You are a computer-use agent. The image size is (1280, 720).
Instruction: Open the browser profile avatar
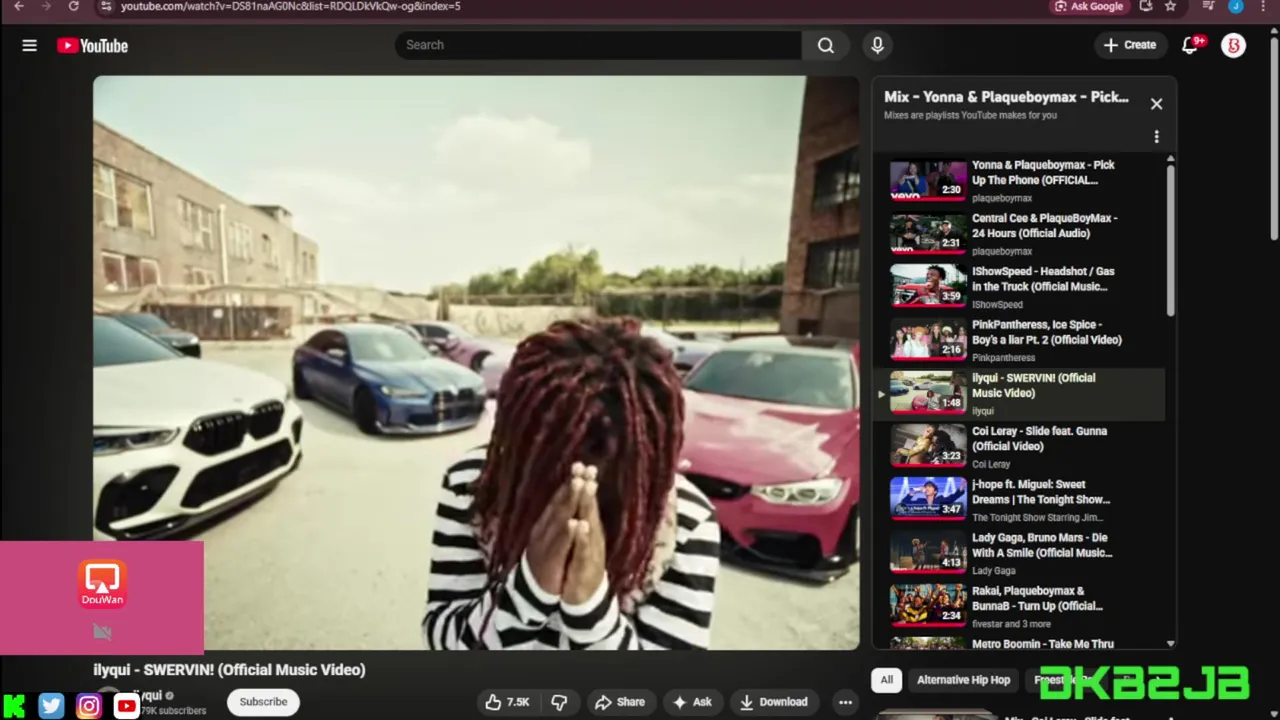1236,6
